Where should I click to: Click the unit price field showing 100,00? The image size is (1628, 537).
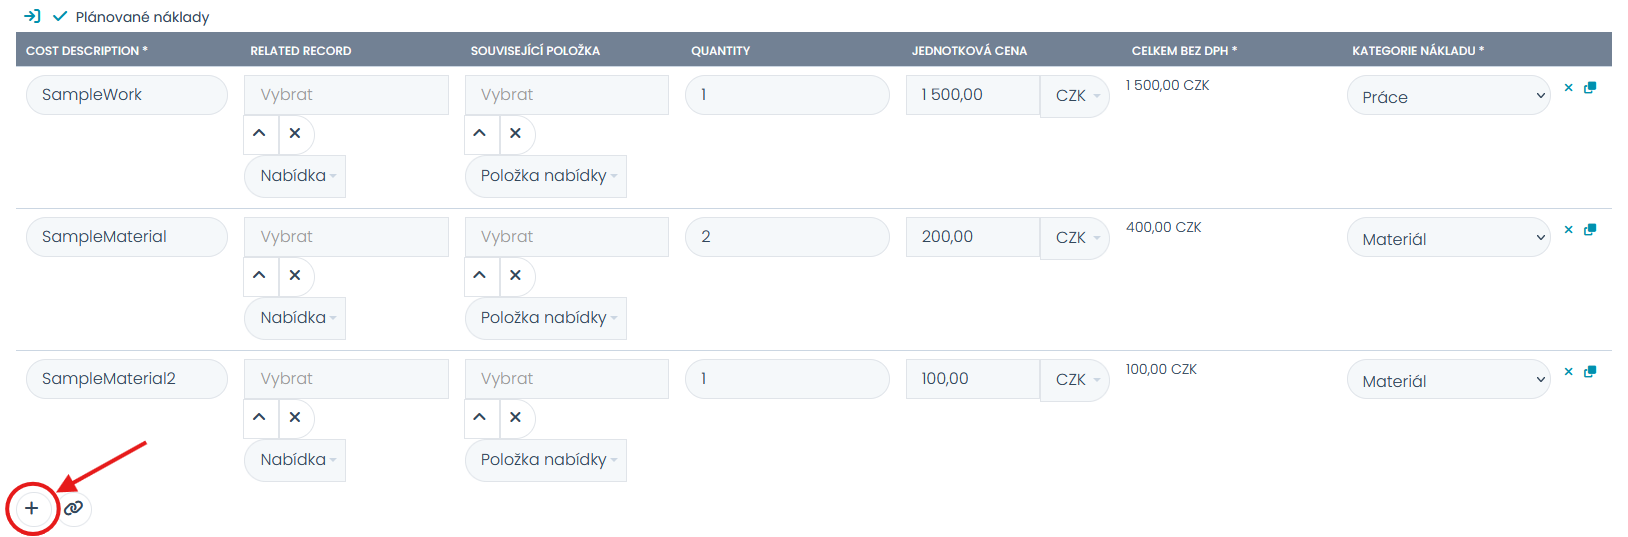point(972,379)
